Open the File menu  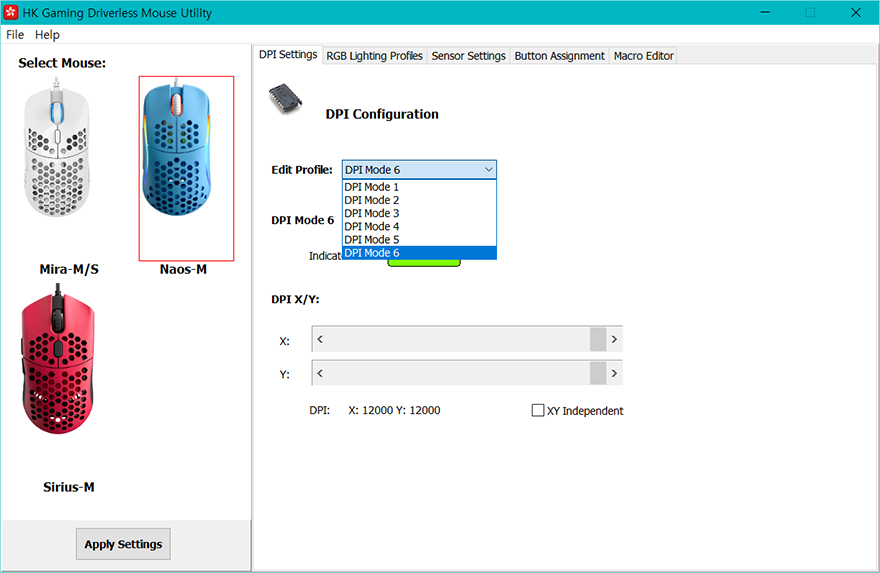click(15, 35)
